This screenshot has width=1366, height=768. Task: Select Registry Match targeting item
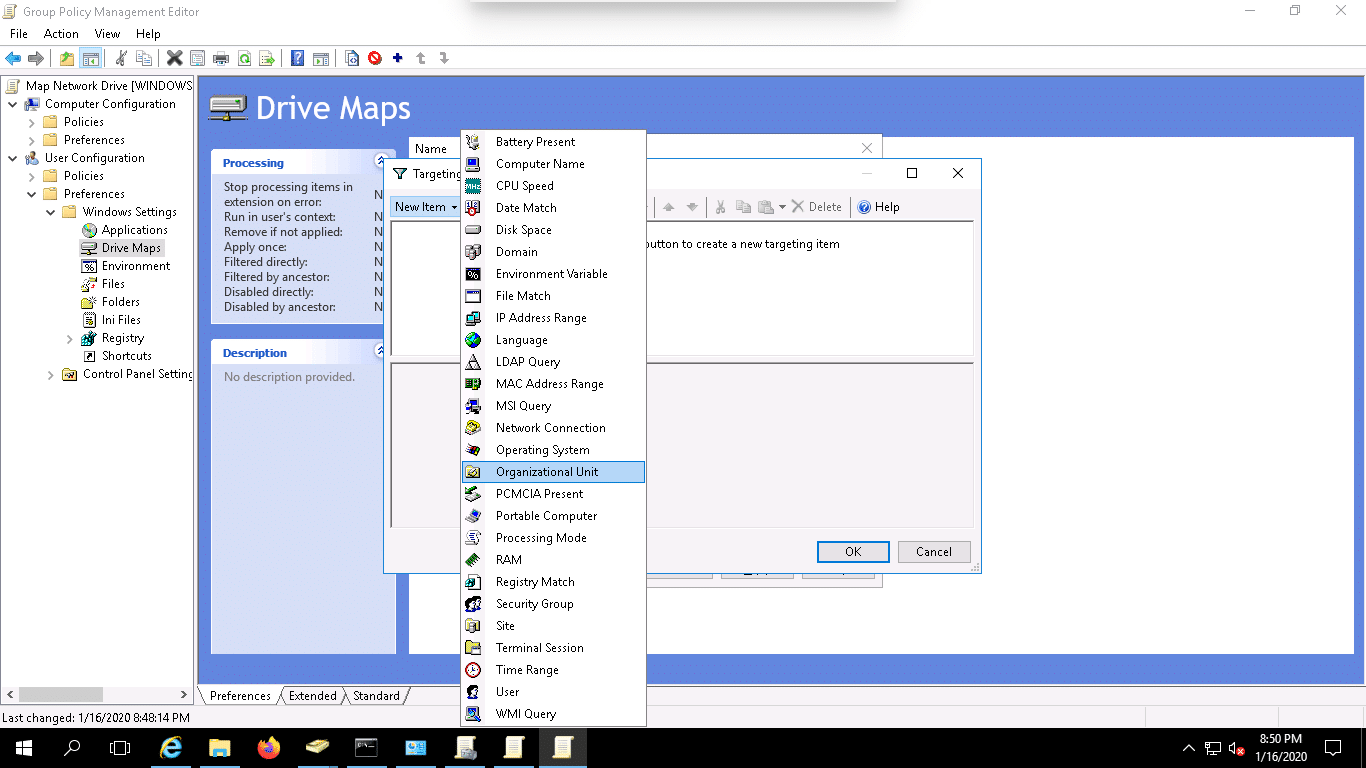(553, 582)
